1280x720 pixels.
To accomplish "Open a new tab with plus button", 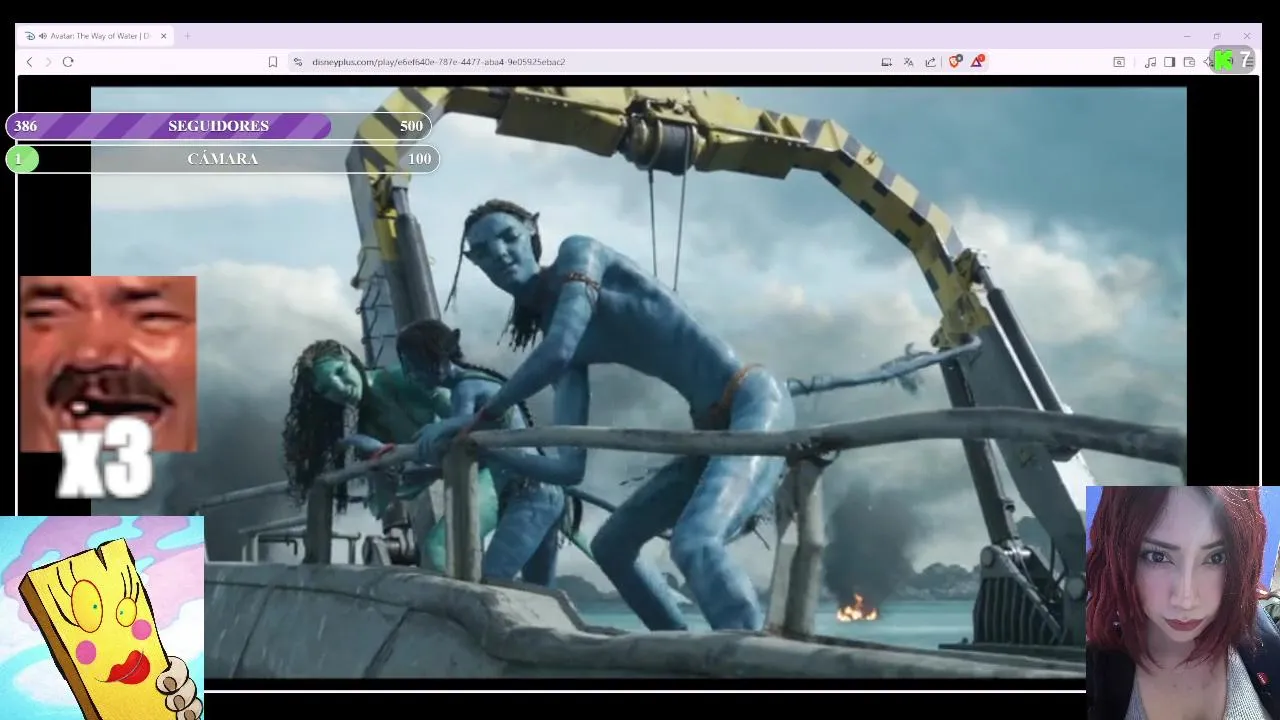I will pos(187,36).
